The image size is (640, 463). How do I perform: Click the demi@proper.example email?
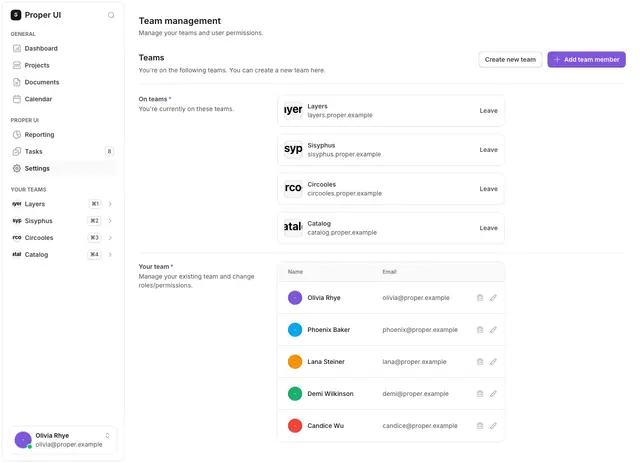click(x=416, y=394)
